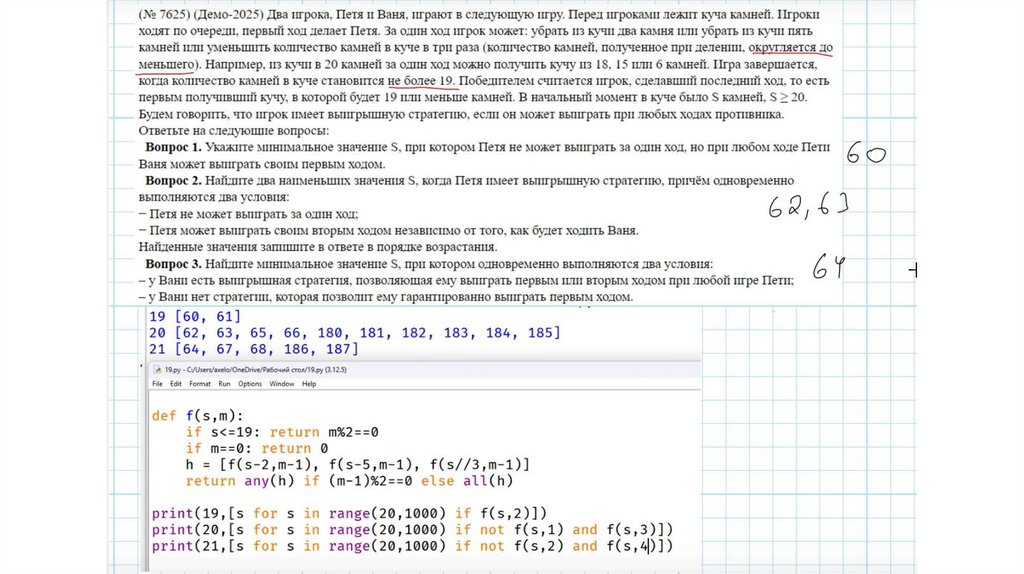Click the handwritten answer '64'

pyautogui.click(x=829, y=266)
